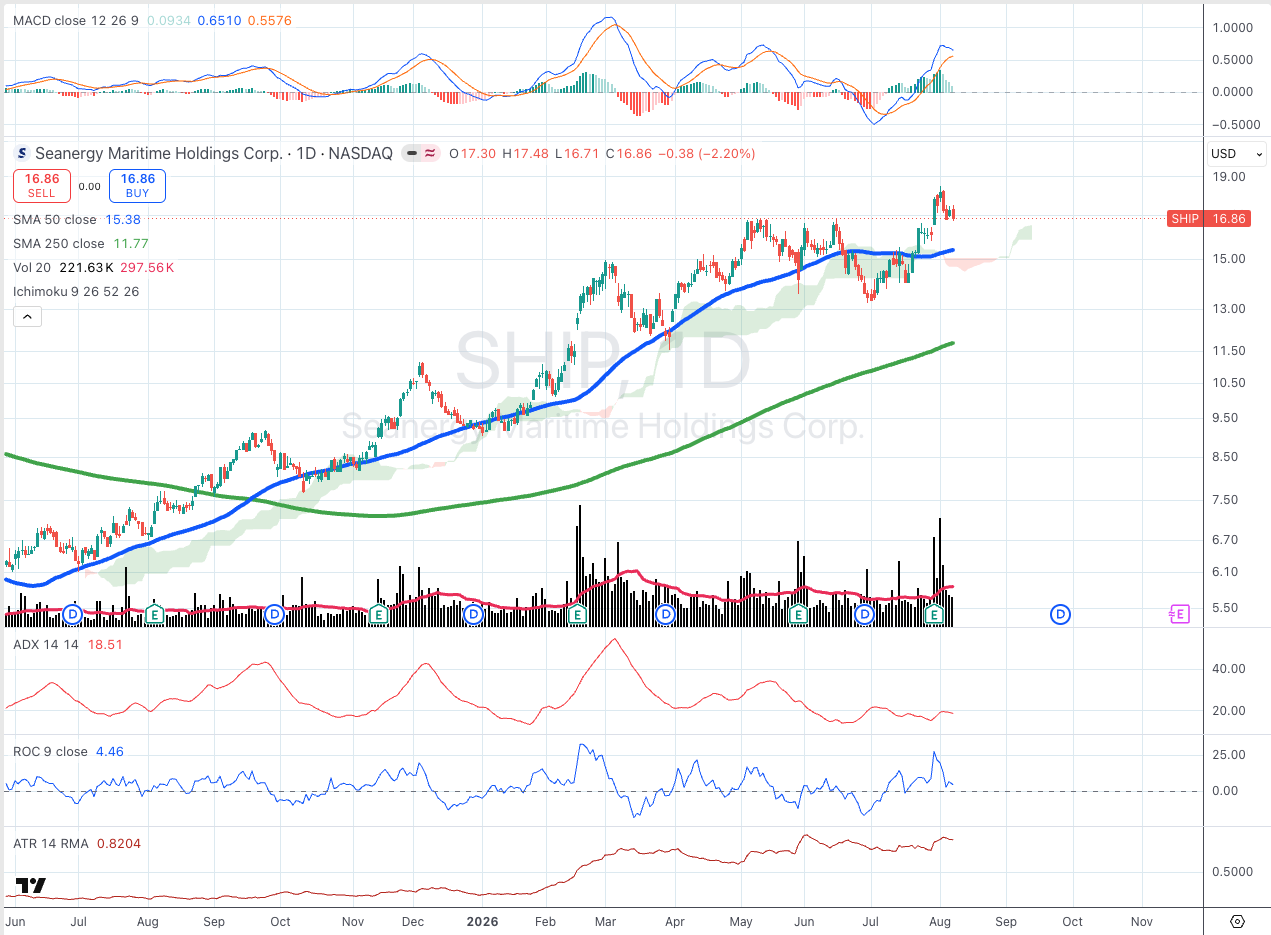This screenshot has width=1271, height=935.
Task: Click the May label on the time axis
Action: pyautogui.click(x=742, y=920)
